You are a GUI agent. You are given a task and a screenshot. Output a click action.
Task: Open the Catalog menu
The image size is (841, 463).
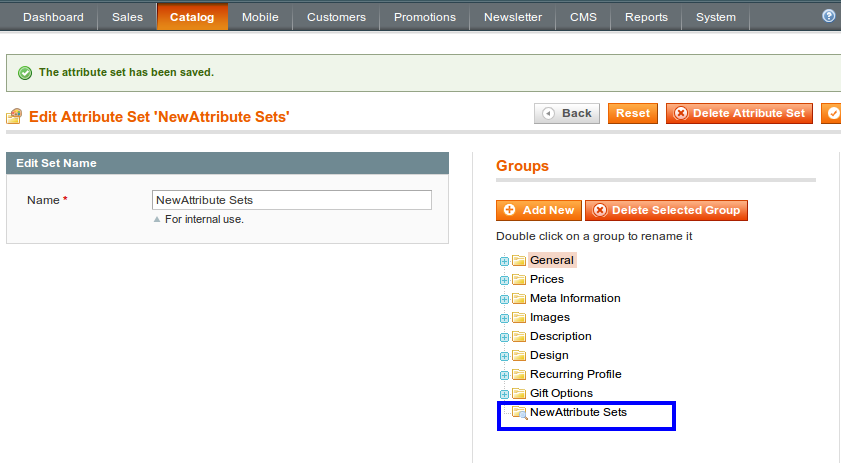click(192, 17)
